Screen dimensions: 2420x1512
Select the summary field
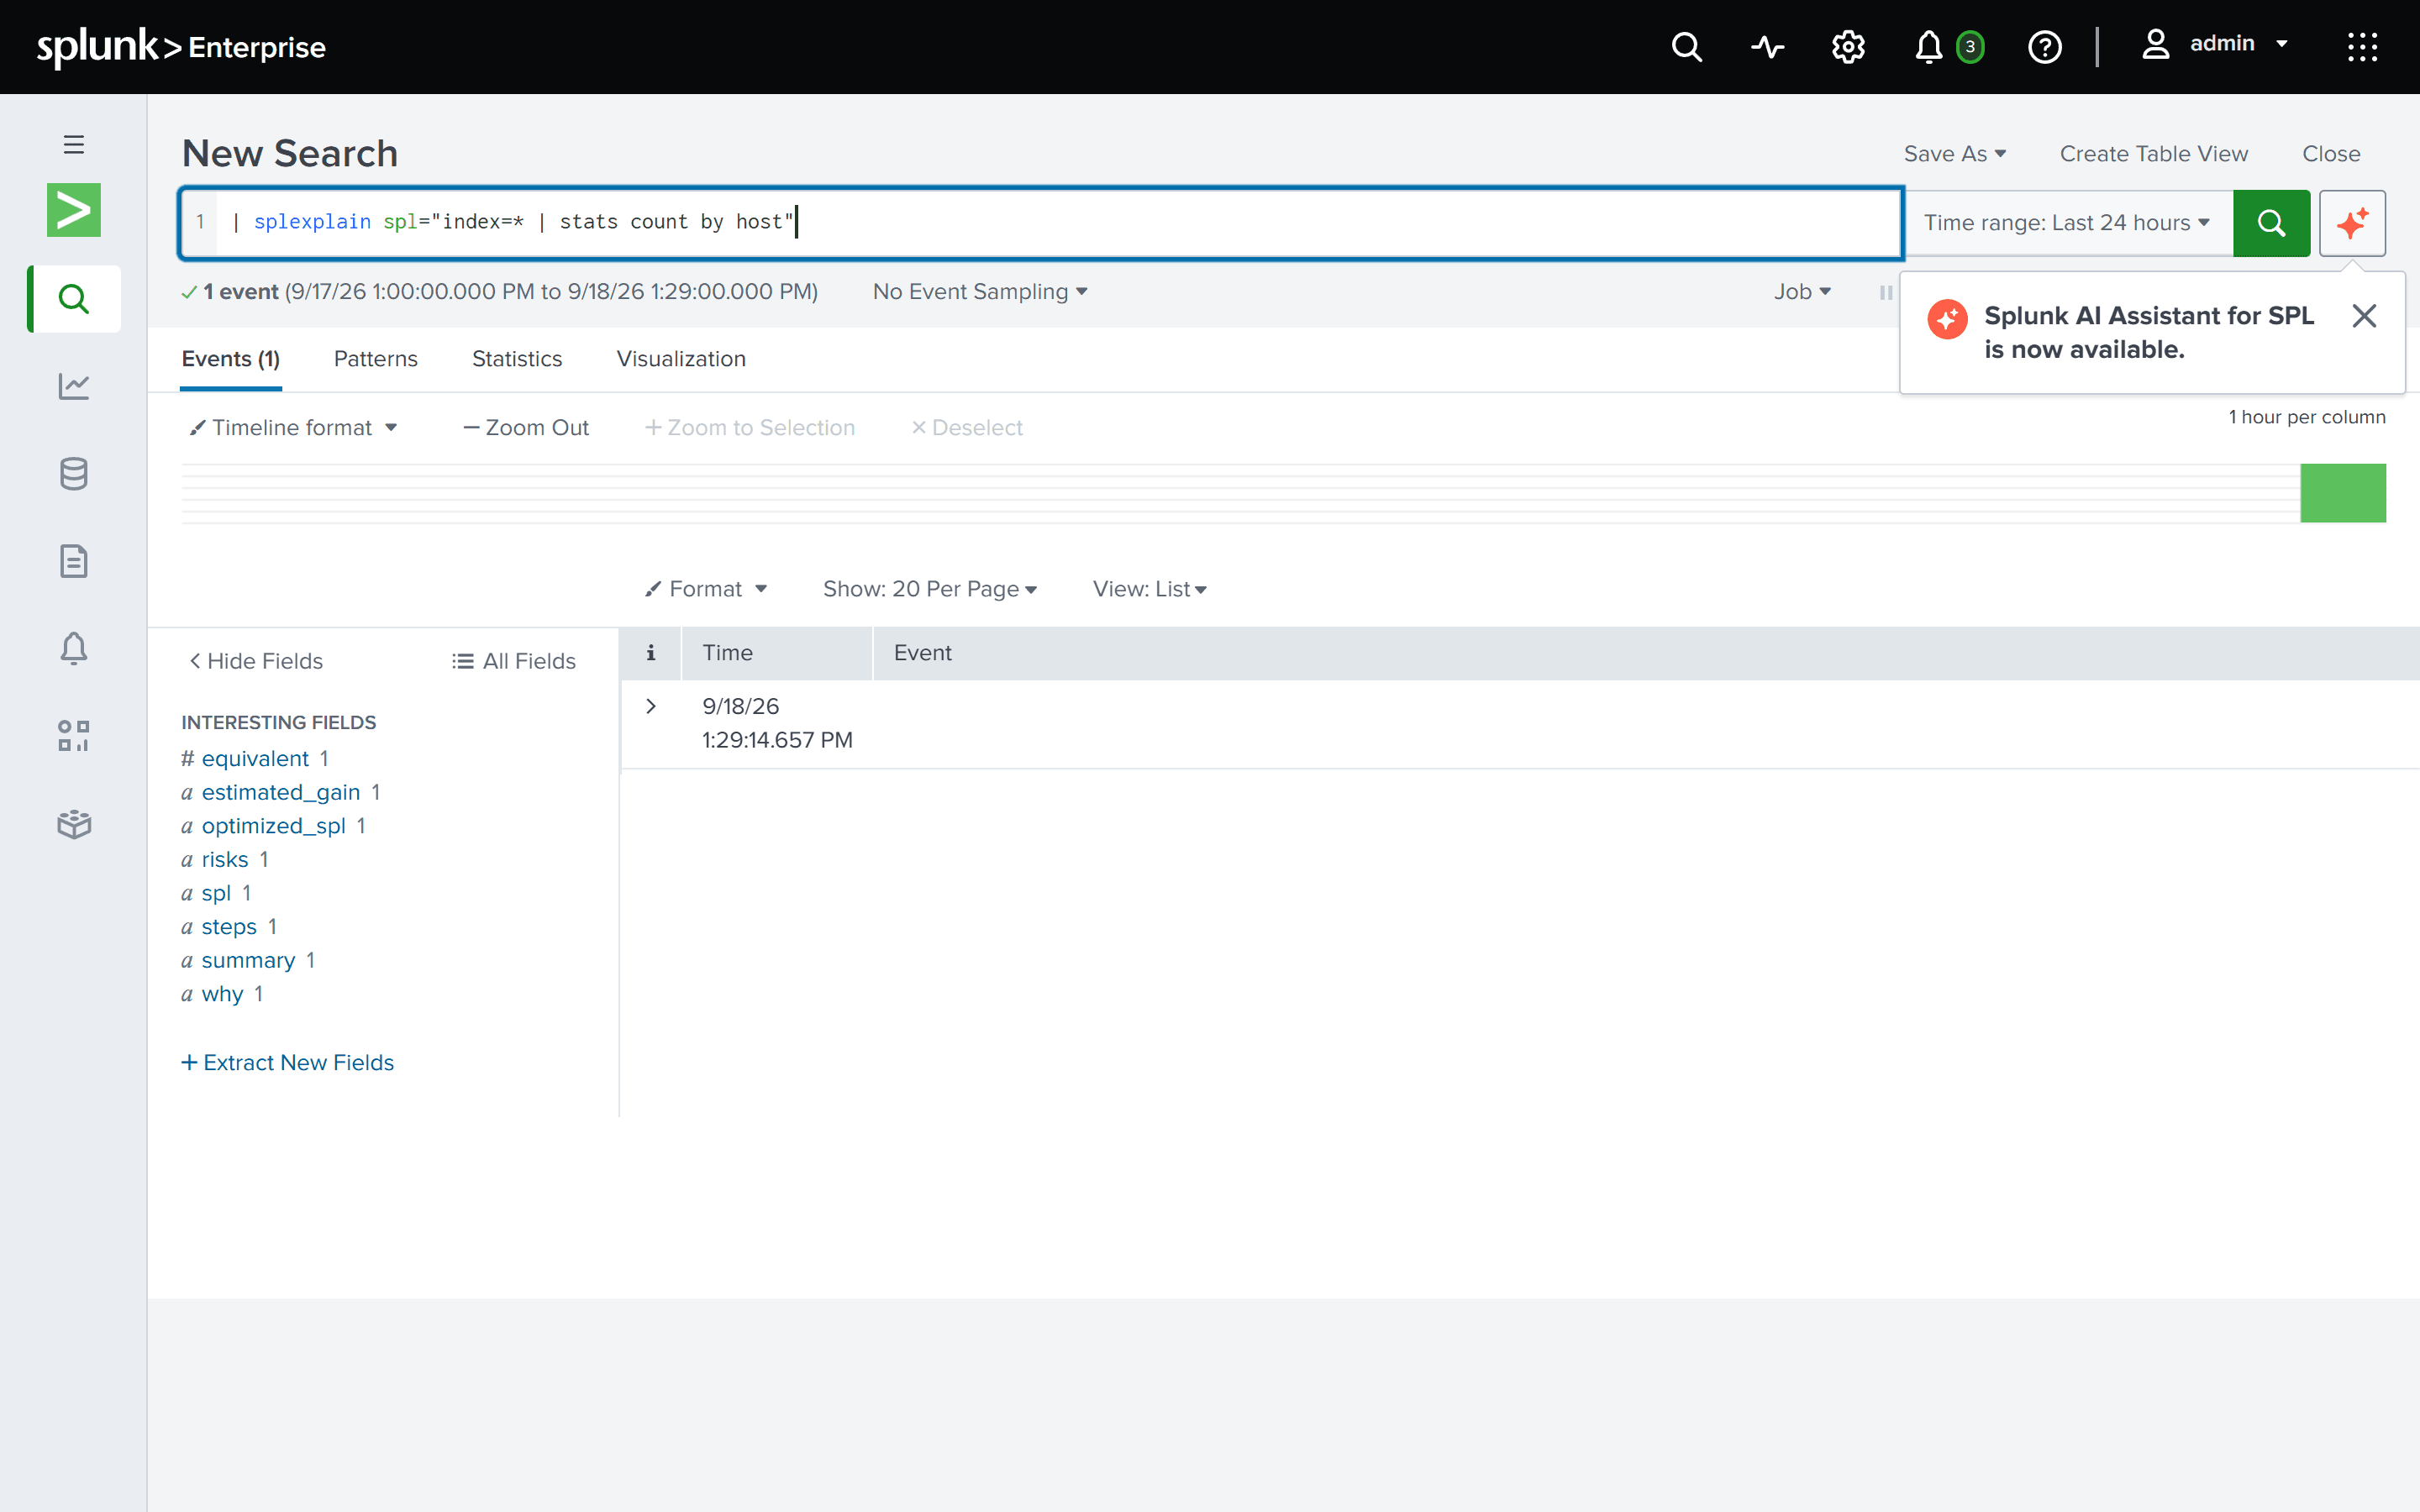point(248,960)
